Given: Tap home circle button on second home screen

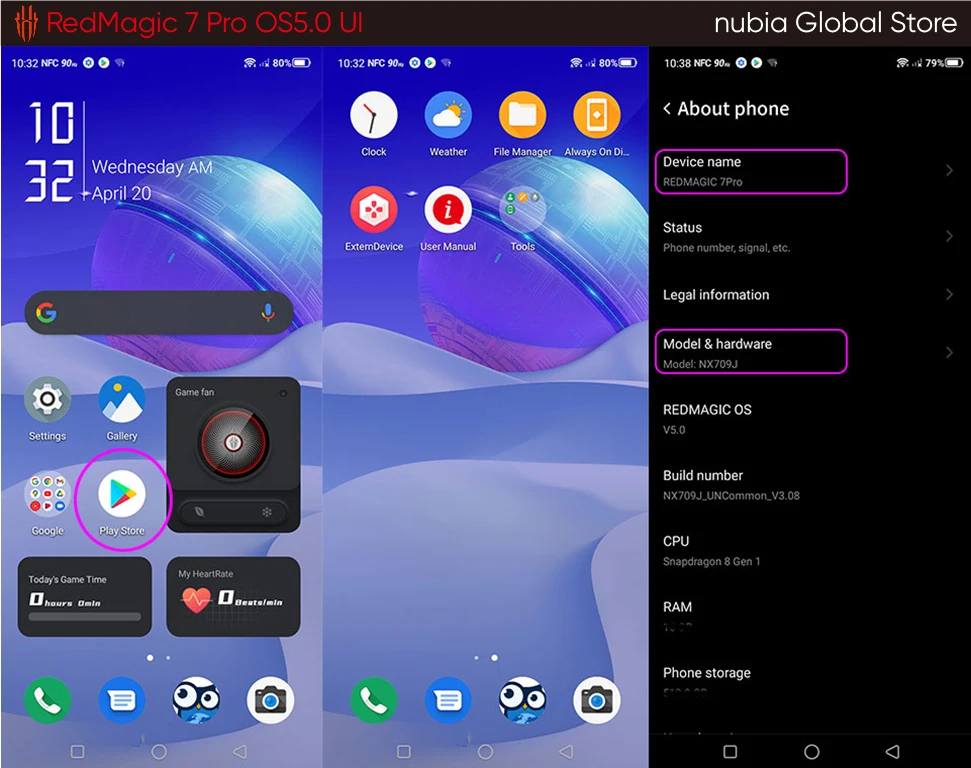Looking at the screenshot, I should point(486,752).
